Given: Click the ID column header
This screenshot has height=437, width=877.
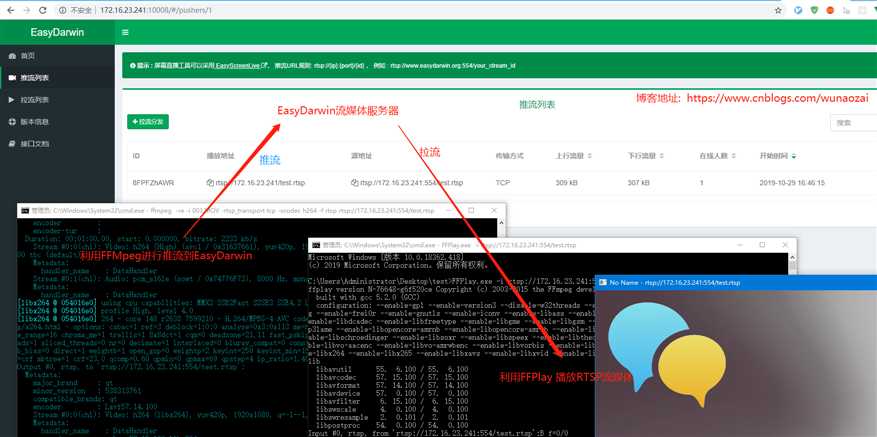Looking at the screenshot, I should coord(136,156).
